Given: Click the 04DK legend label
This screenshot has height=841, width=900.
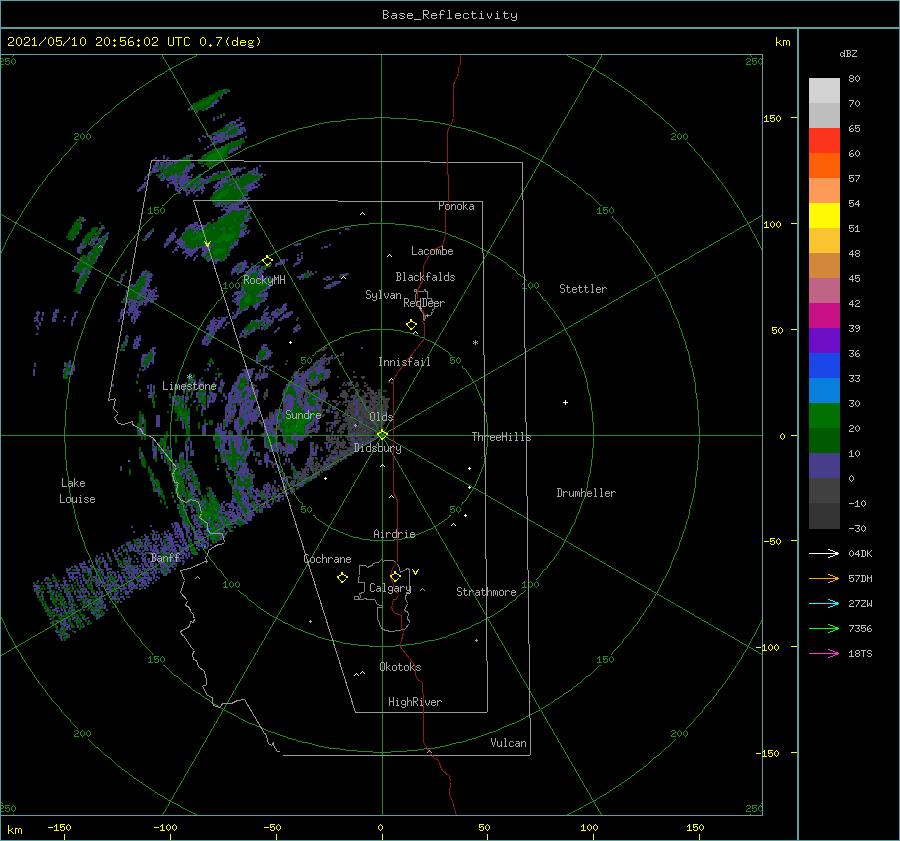Looking at the screenshot, I should (x=860, y=553).
